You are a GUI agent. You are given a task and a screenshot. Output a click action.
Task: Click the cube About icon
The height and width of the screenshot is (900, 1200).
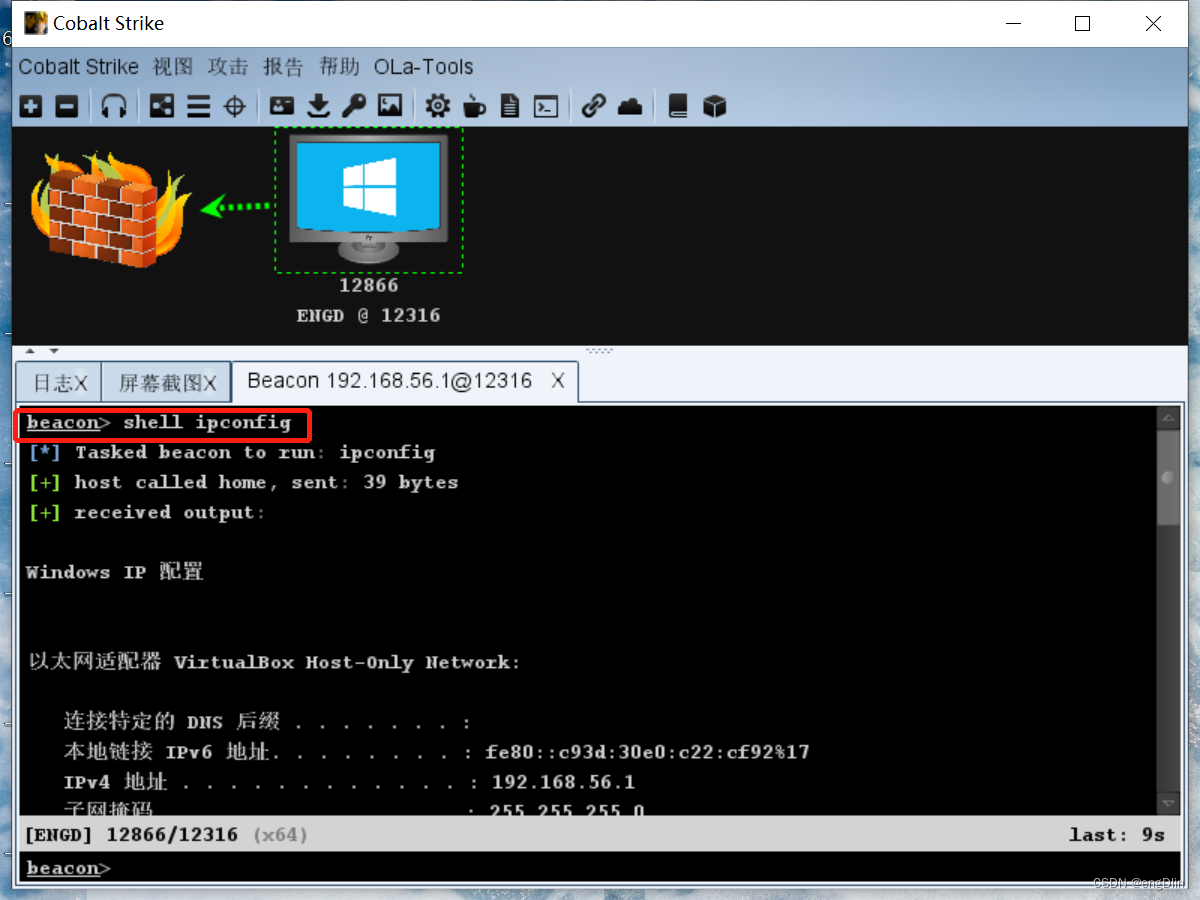[x=714, y=106]
